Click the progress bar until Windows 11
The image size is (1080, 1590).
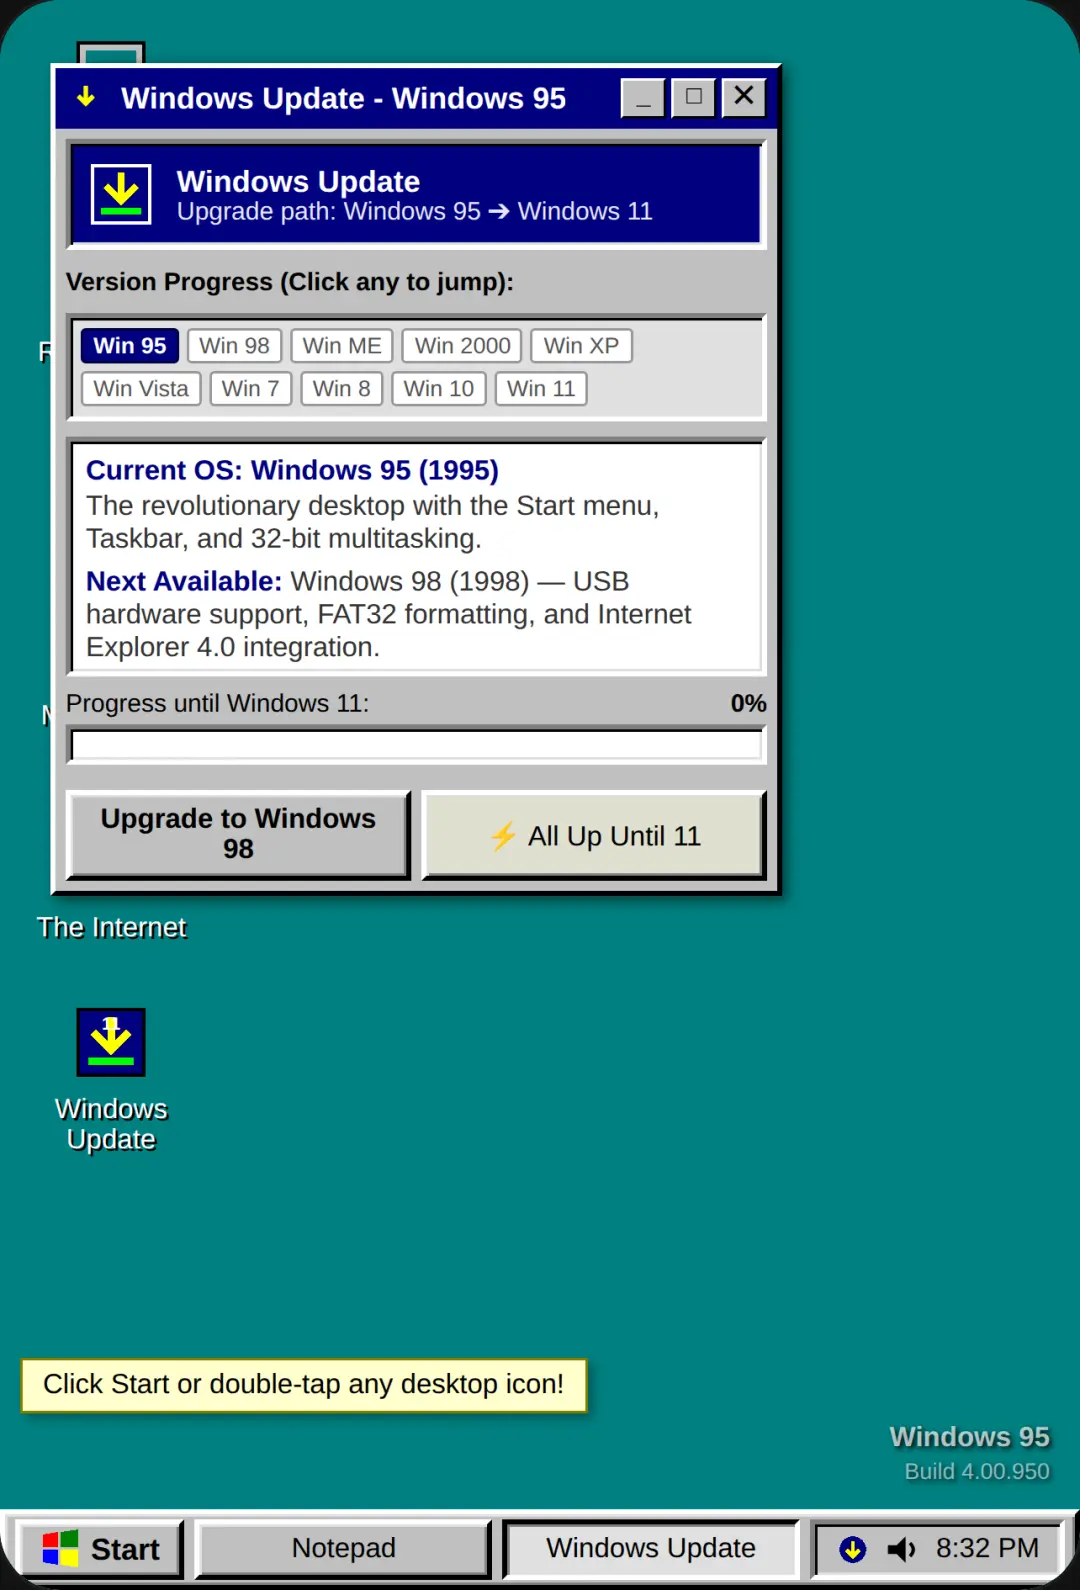tap(416, 745)
